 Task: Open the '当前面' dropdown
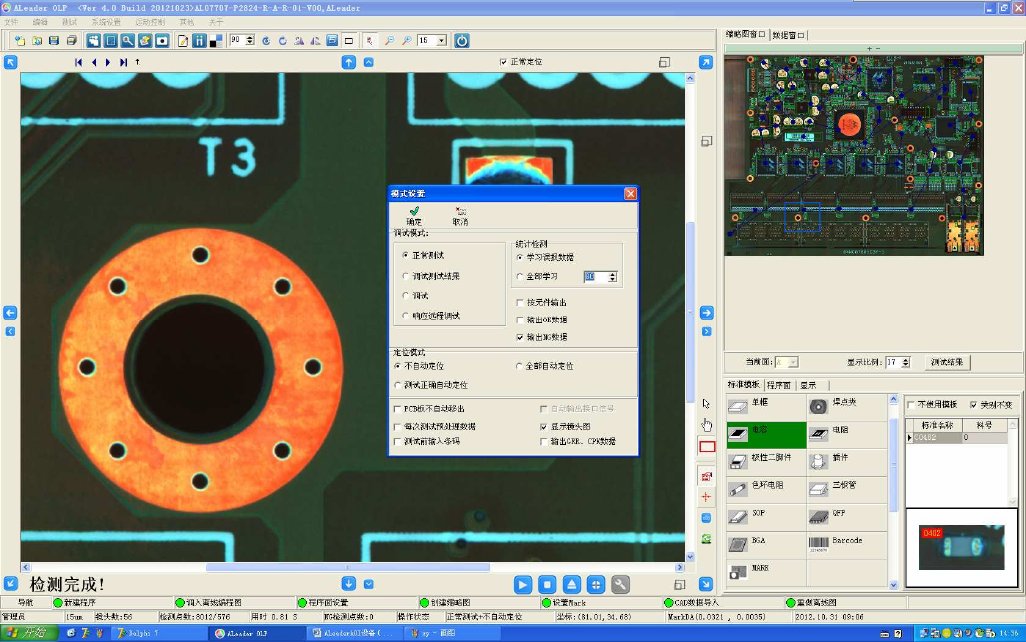tap(793, 362)
